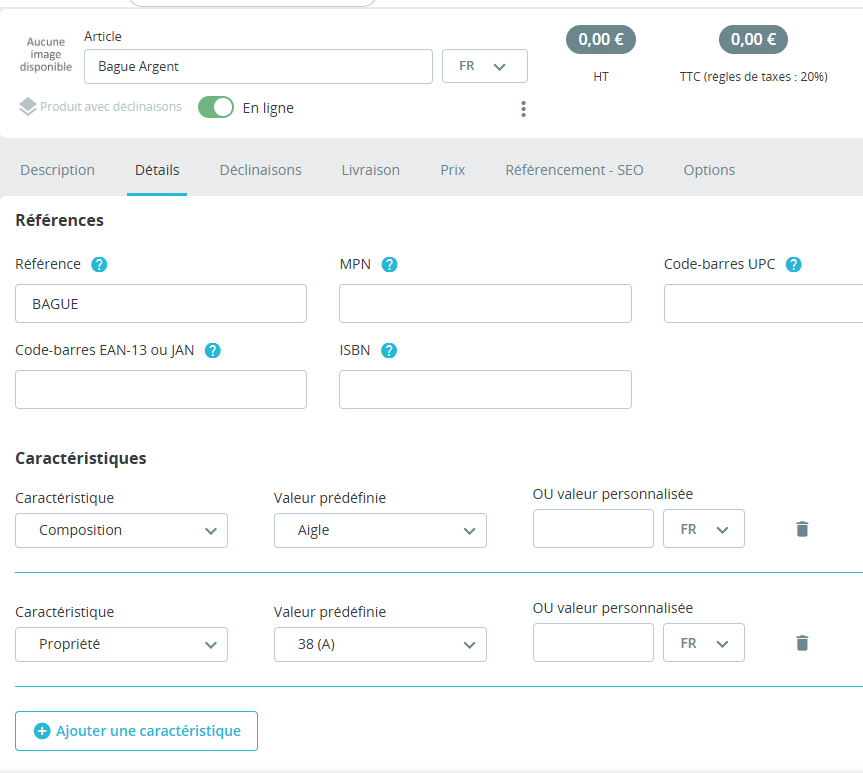
Task: Switch to Référencement - SEO tab
Action: pos(574,170)
